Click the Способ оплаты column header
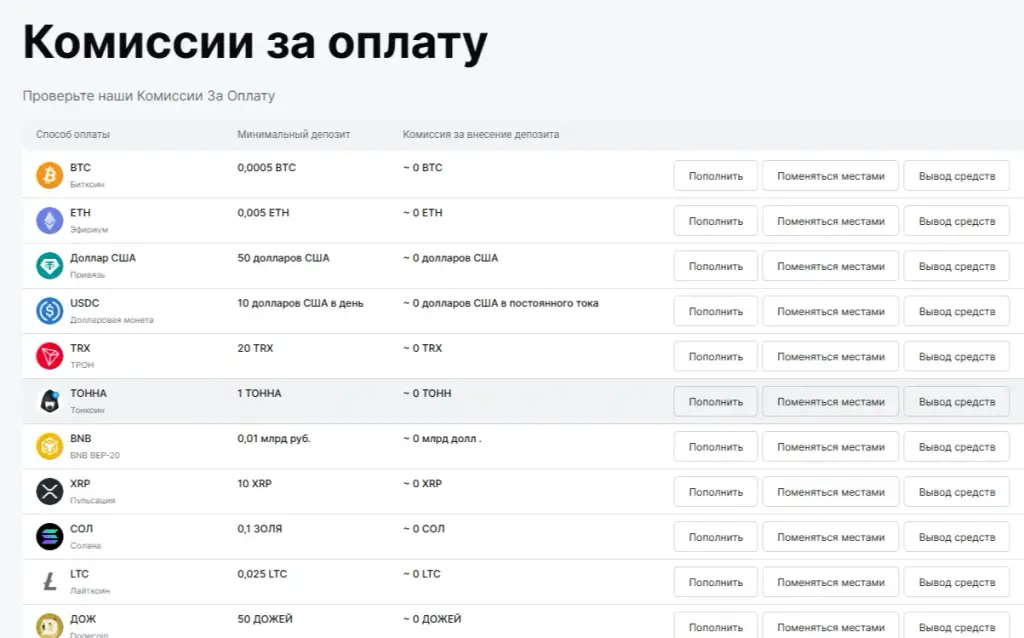Screen dimensions: 1024x638 point(72,135)
